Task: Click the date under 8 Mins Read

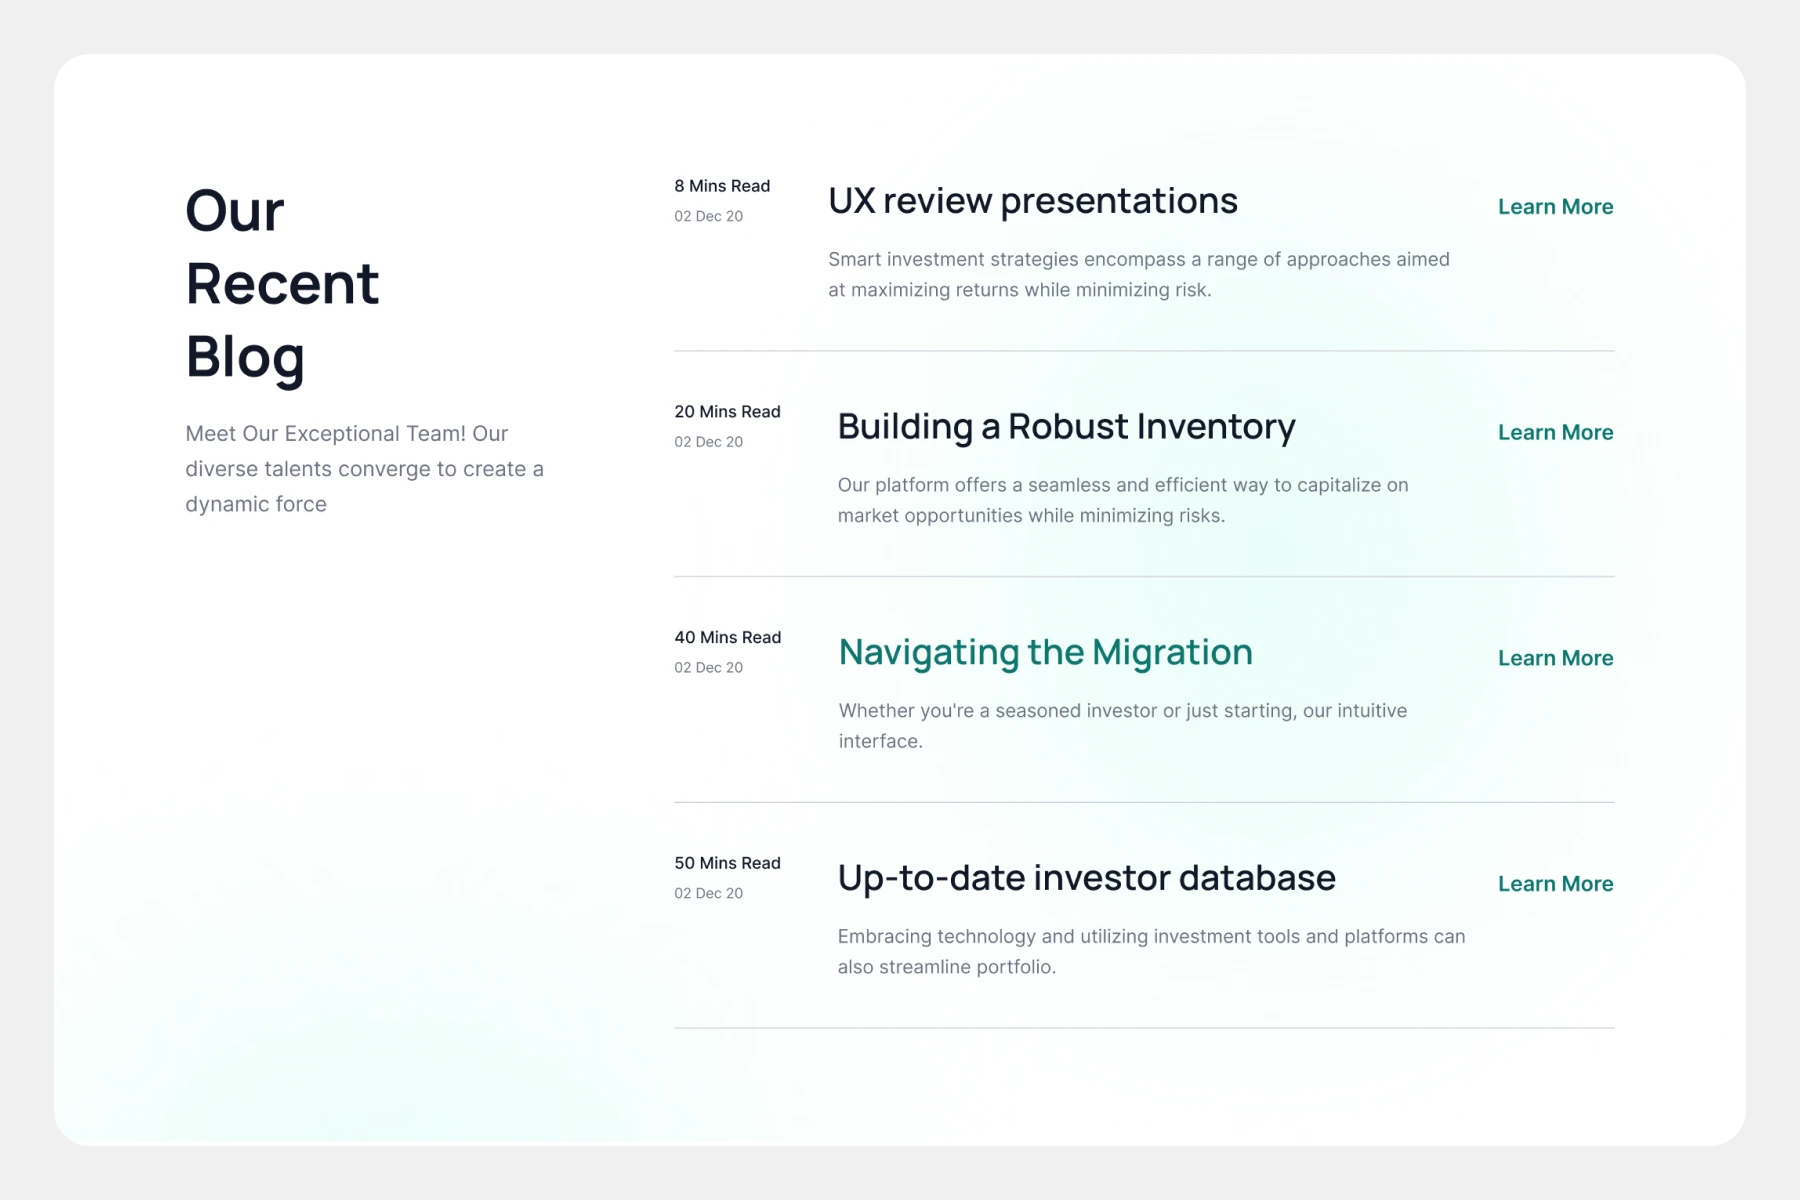Action: click(x=708, y=216)
